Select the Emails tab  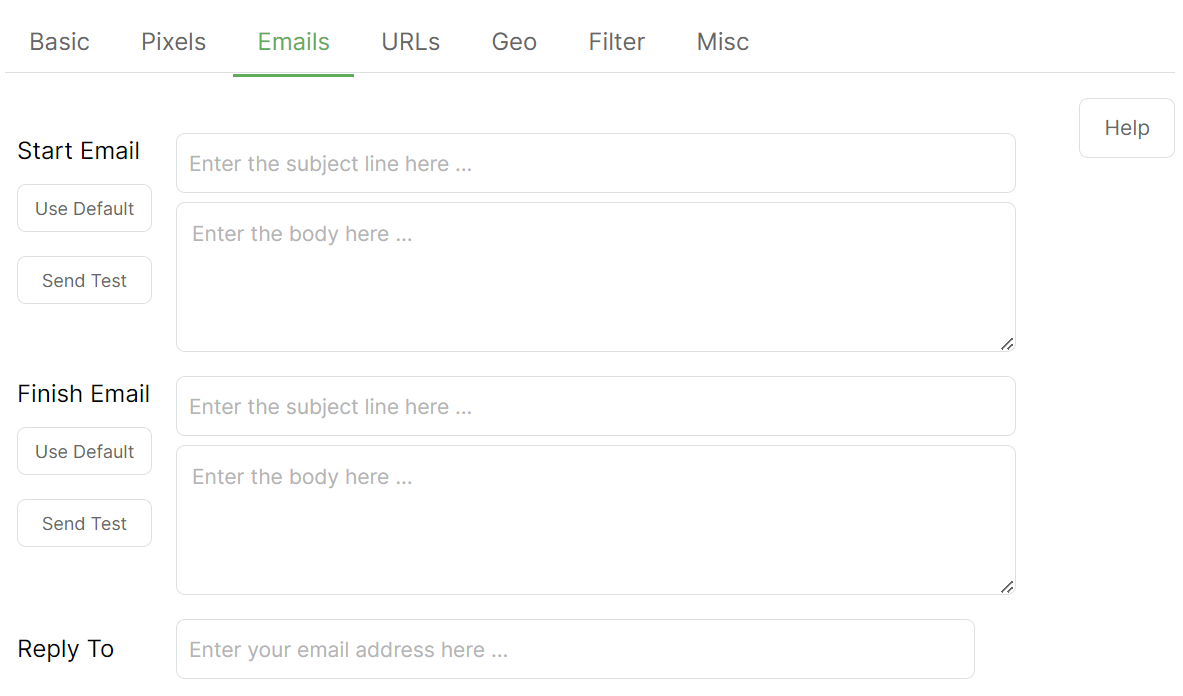[293, 42]
